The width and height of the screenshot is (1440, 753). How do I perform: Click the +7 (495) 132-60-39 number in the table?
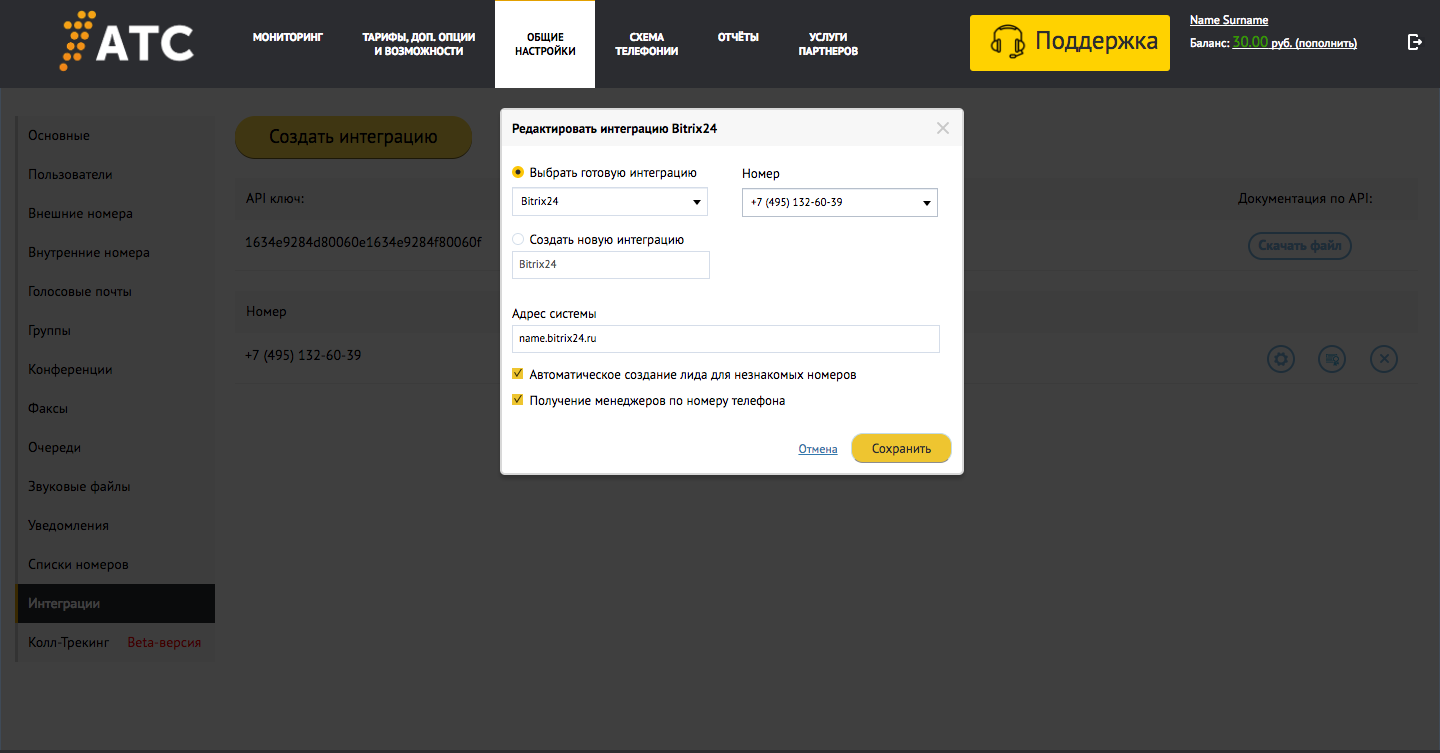pos(303,355)
